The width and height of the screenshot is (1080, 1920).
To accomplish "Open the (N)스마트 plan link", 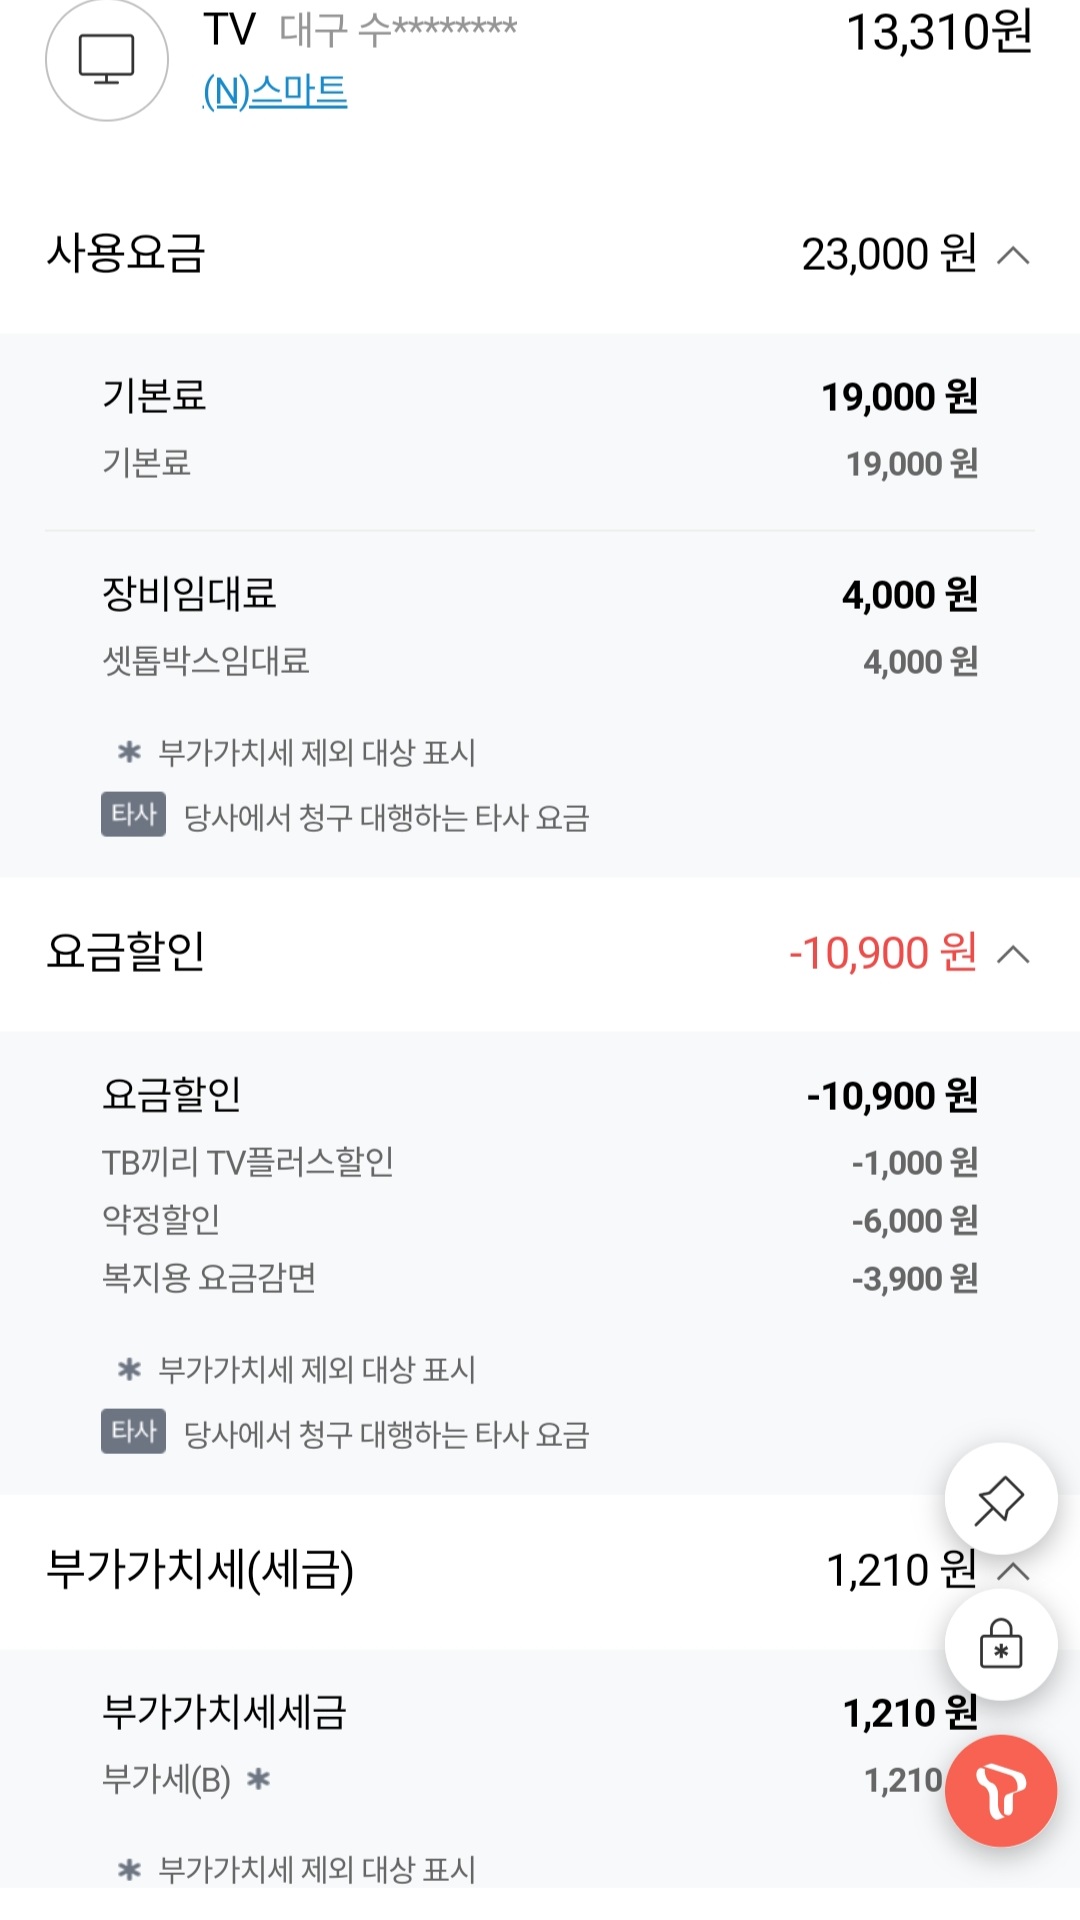I will coord(275,92).
